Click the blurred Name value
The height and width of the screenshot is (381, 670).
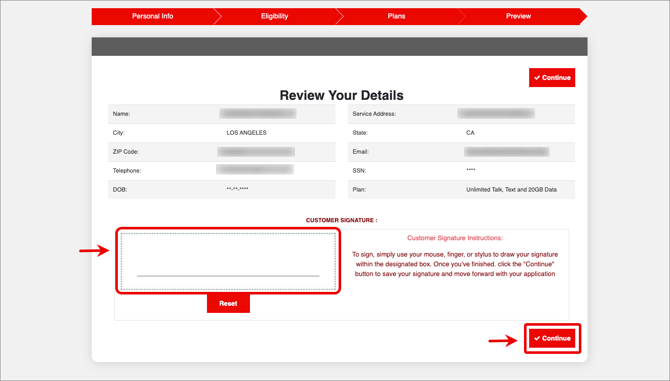pyautogui.click(x=258, y=114)
